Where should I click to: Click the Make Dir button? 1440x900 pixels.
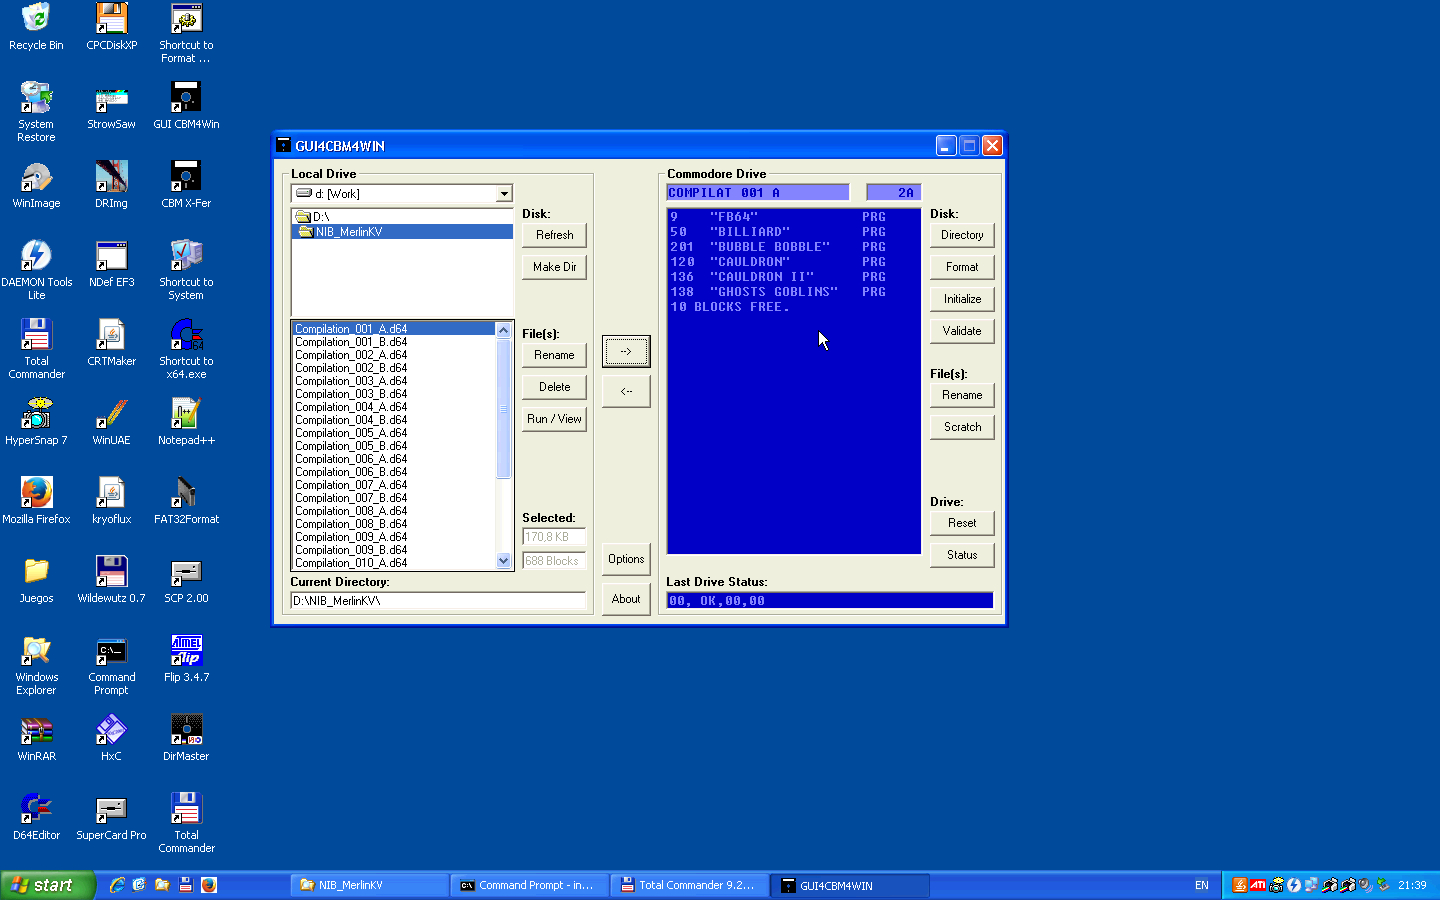tap(554, 267)
